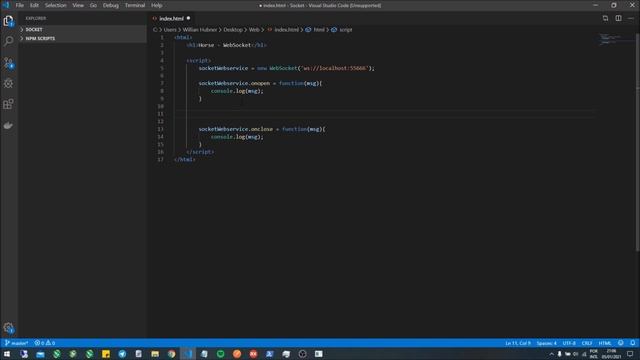Click 'script' breadcrumb symbol
This screenshot has height=360, width=640.
pos(346,29)
